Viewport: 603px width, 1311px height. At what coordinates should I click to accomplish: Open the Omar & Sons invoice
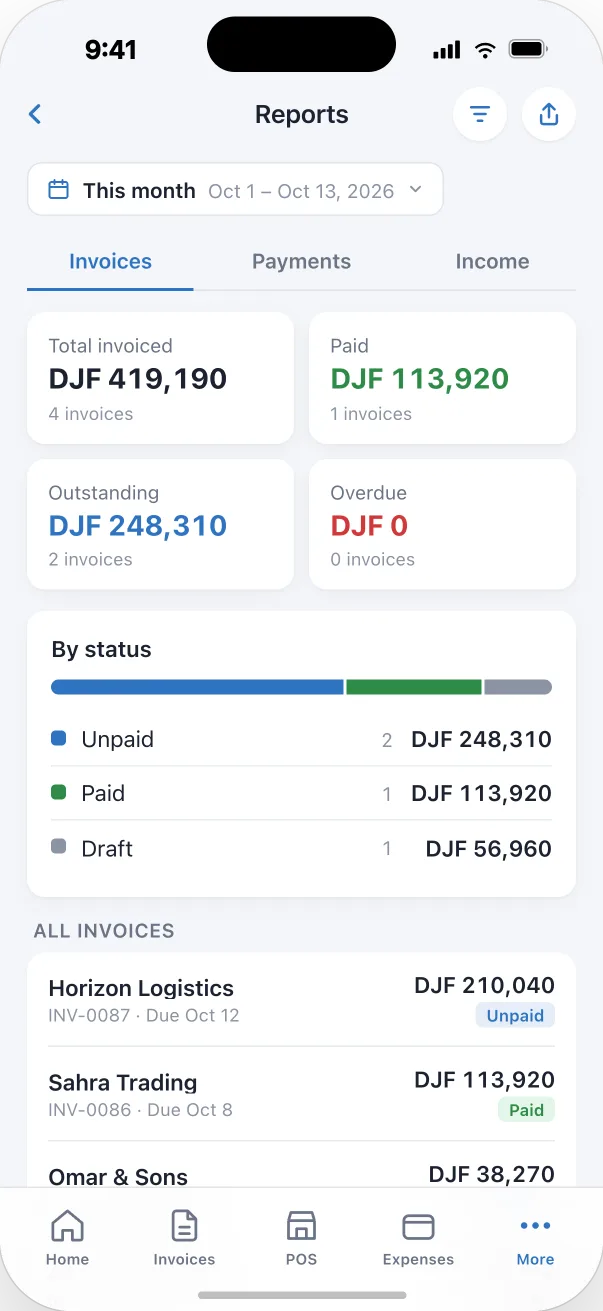[301, 1166]
